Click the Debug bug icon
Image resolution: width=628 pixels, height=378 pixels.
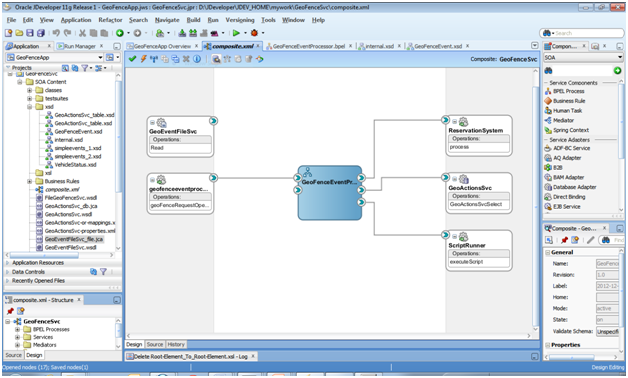point(254,33)
